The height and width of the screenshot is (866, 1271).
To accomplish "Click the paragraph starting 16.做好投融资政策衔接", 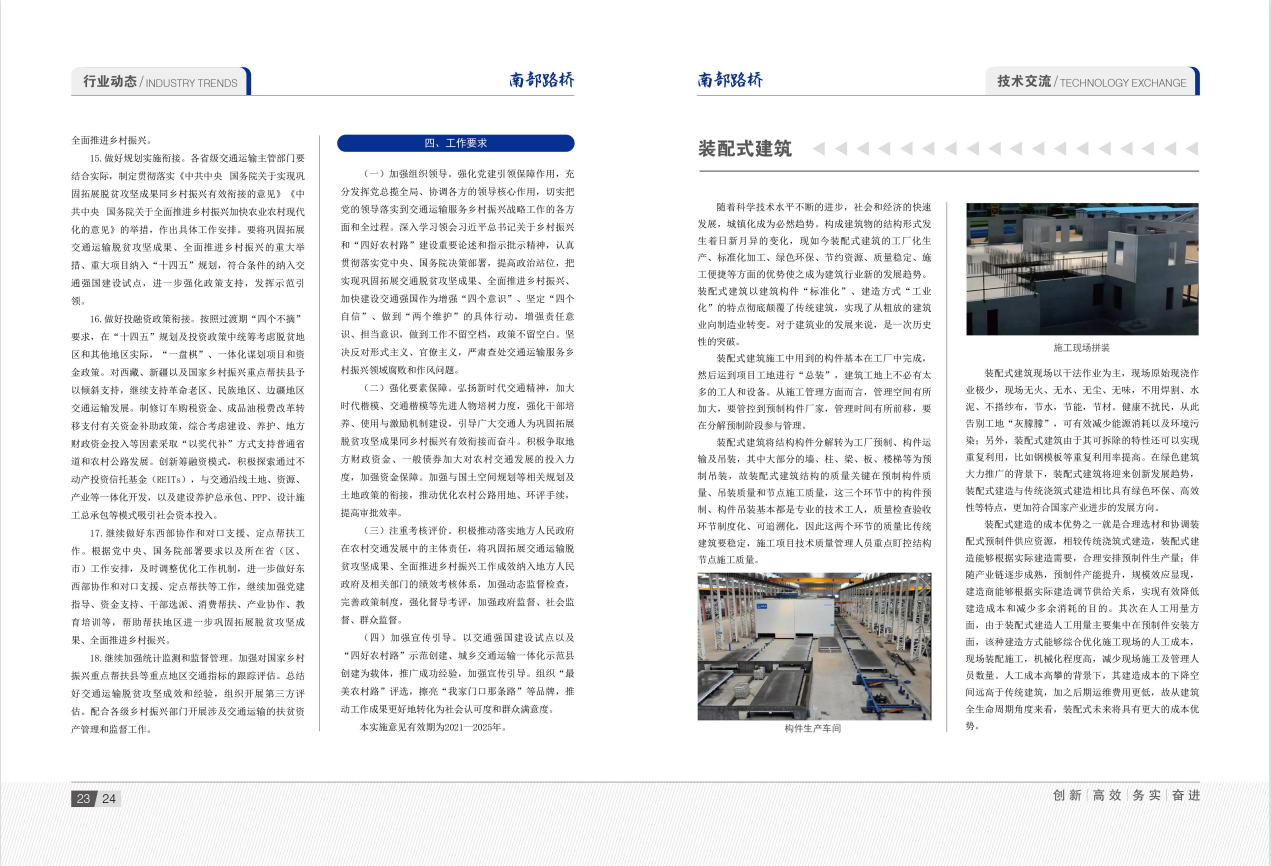I will [x=189, y=418].
